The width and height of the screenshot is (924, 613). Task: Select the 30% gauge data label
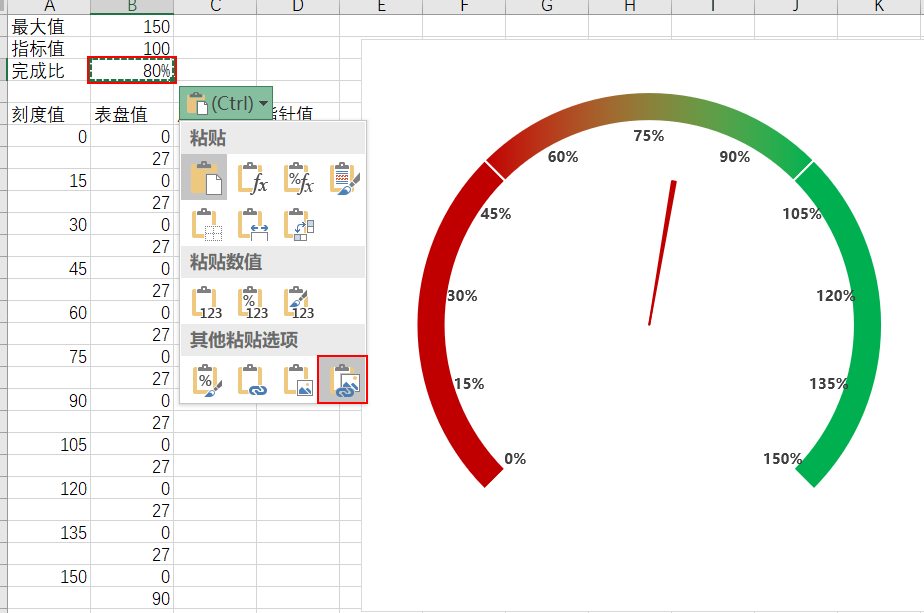(x=462, y=295)
